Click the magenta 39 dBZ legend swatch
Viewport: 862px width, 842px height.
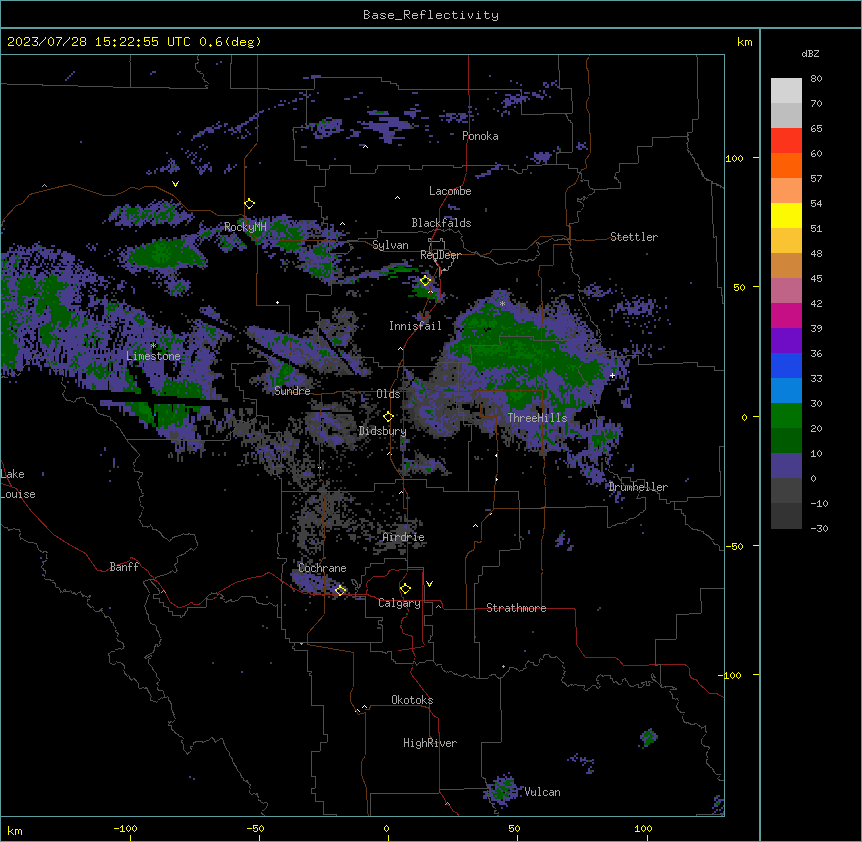click(x=786, y=315)
